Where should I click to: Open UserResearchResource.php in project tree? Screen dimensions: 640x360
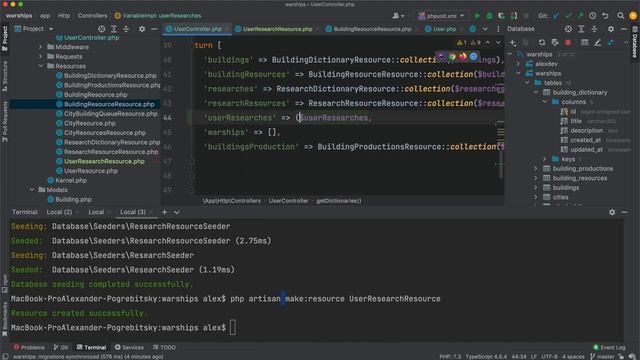104,161
